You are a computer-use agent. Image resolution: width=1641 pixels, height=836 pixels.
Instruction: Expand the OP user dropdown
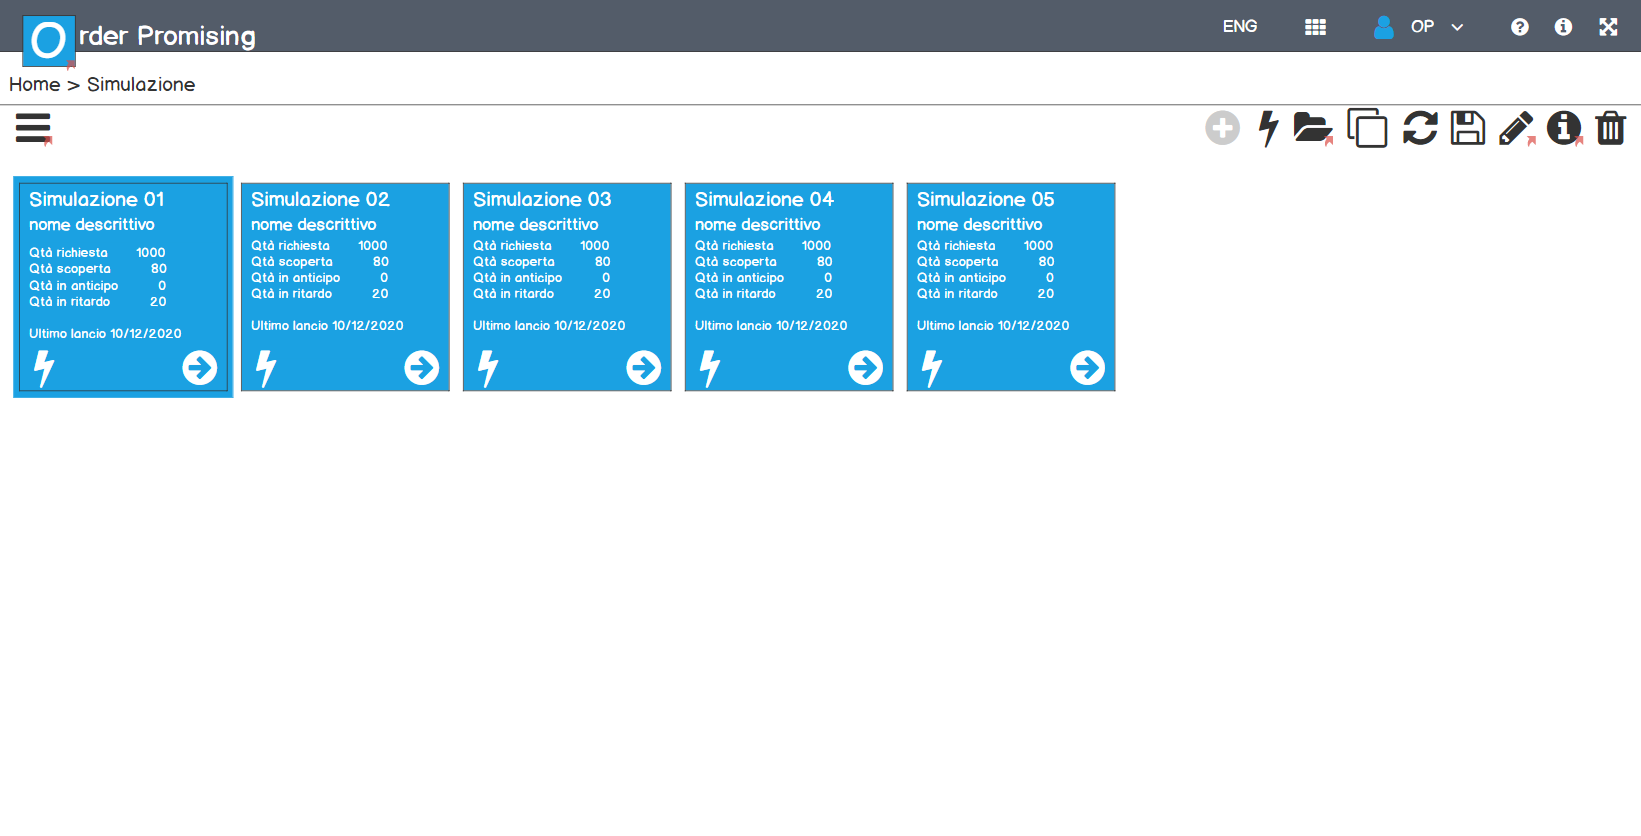[1457, 27]
